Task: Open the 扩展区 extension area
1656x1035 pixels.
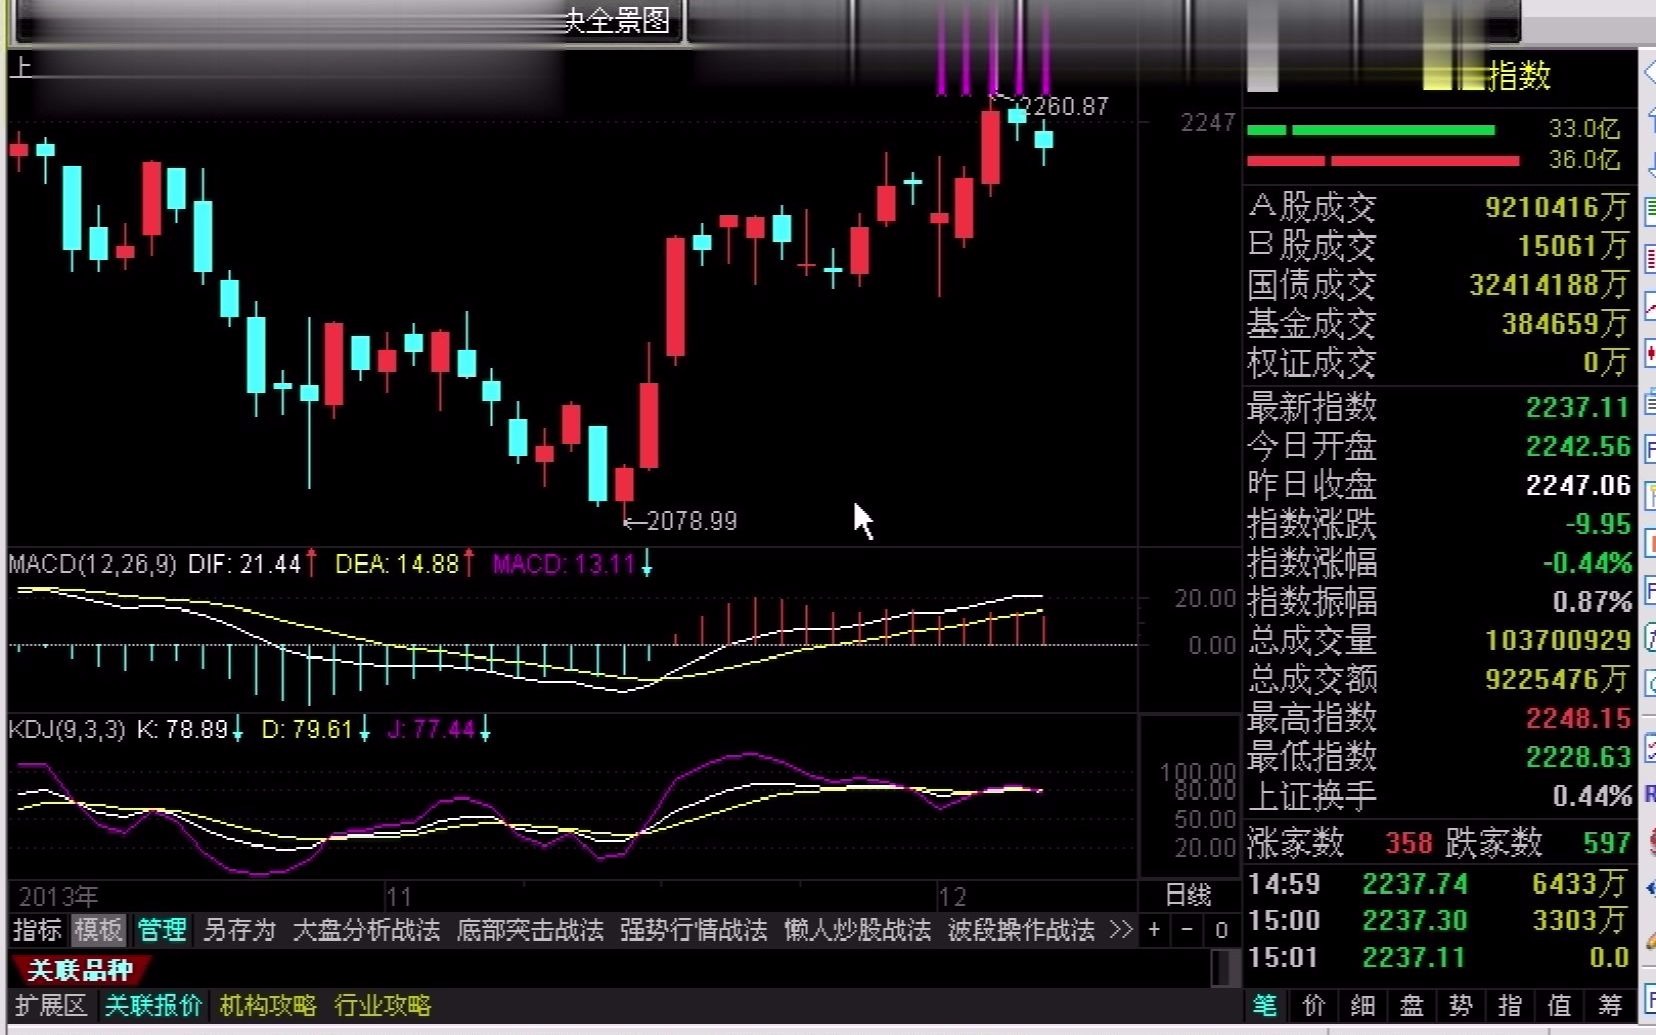Action: [51, 1005]
